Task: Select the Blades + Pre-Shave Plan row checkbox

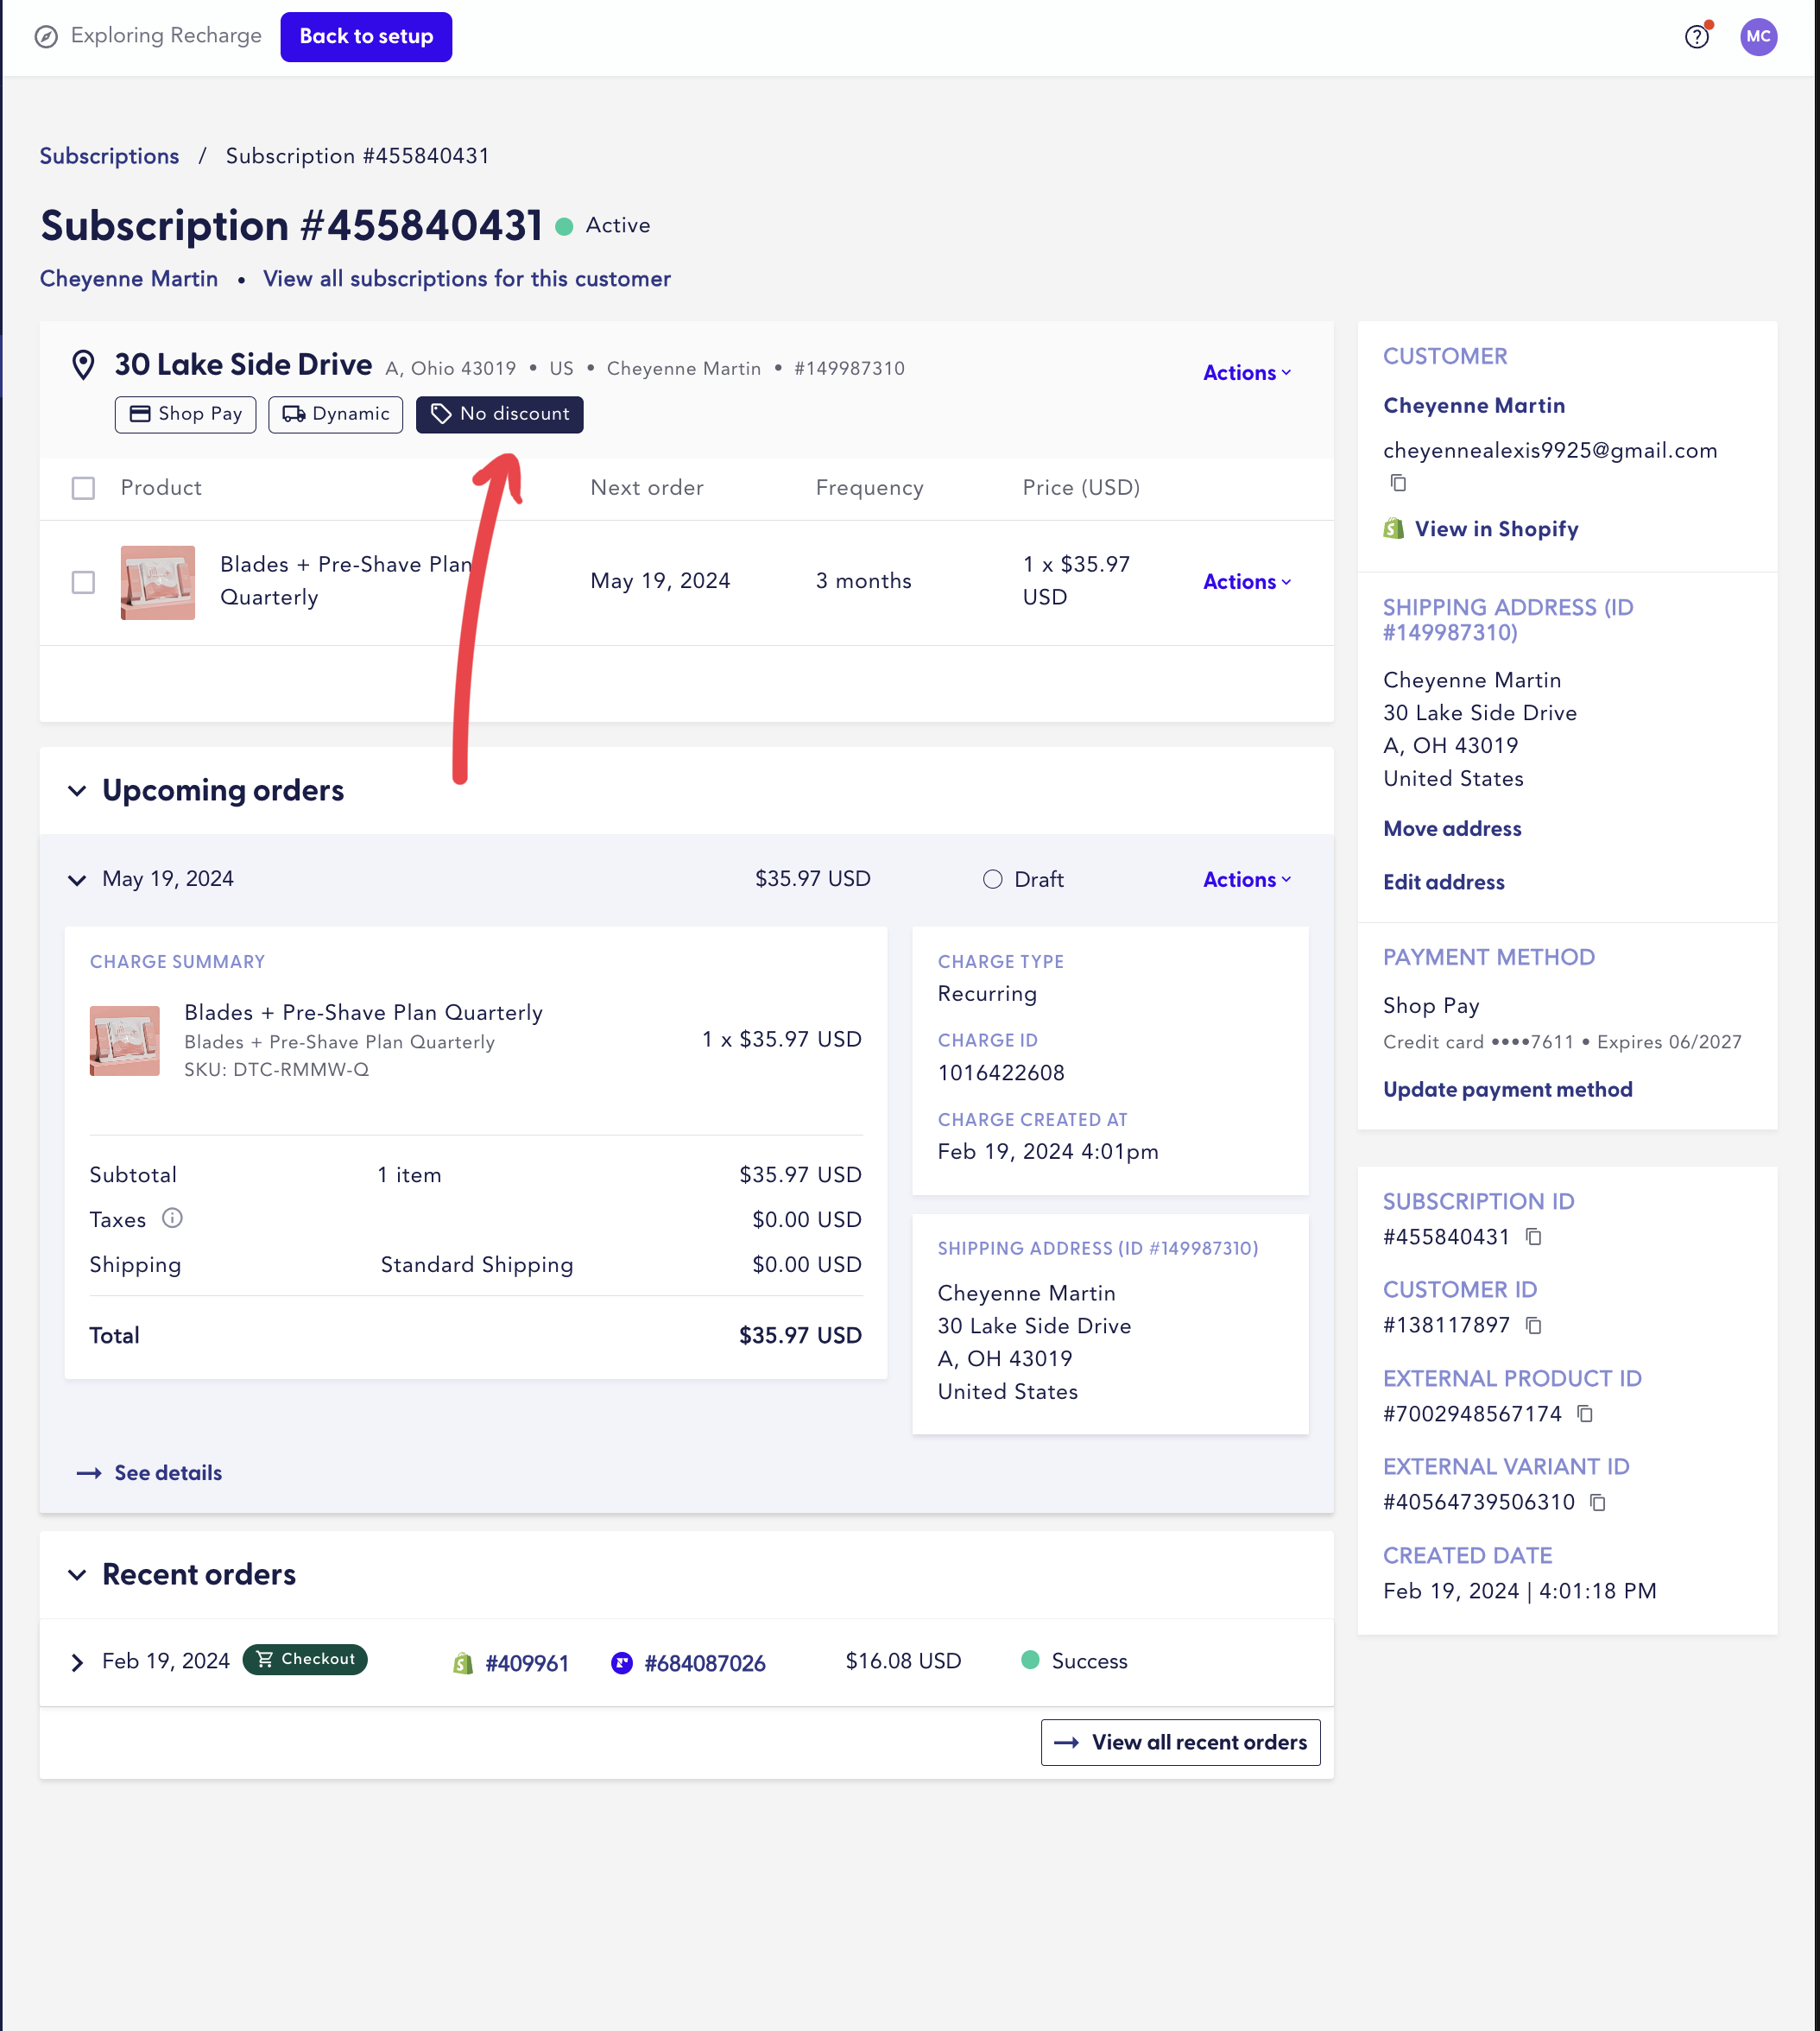Action: click(x=84, y=583)
